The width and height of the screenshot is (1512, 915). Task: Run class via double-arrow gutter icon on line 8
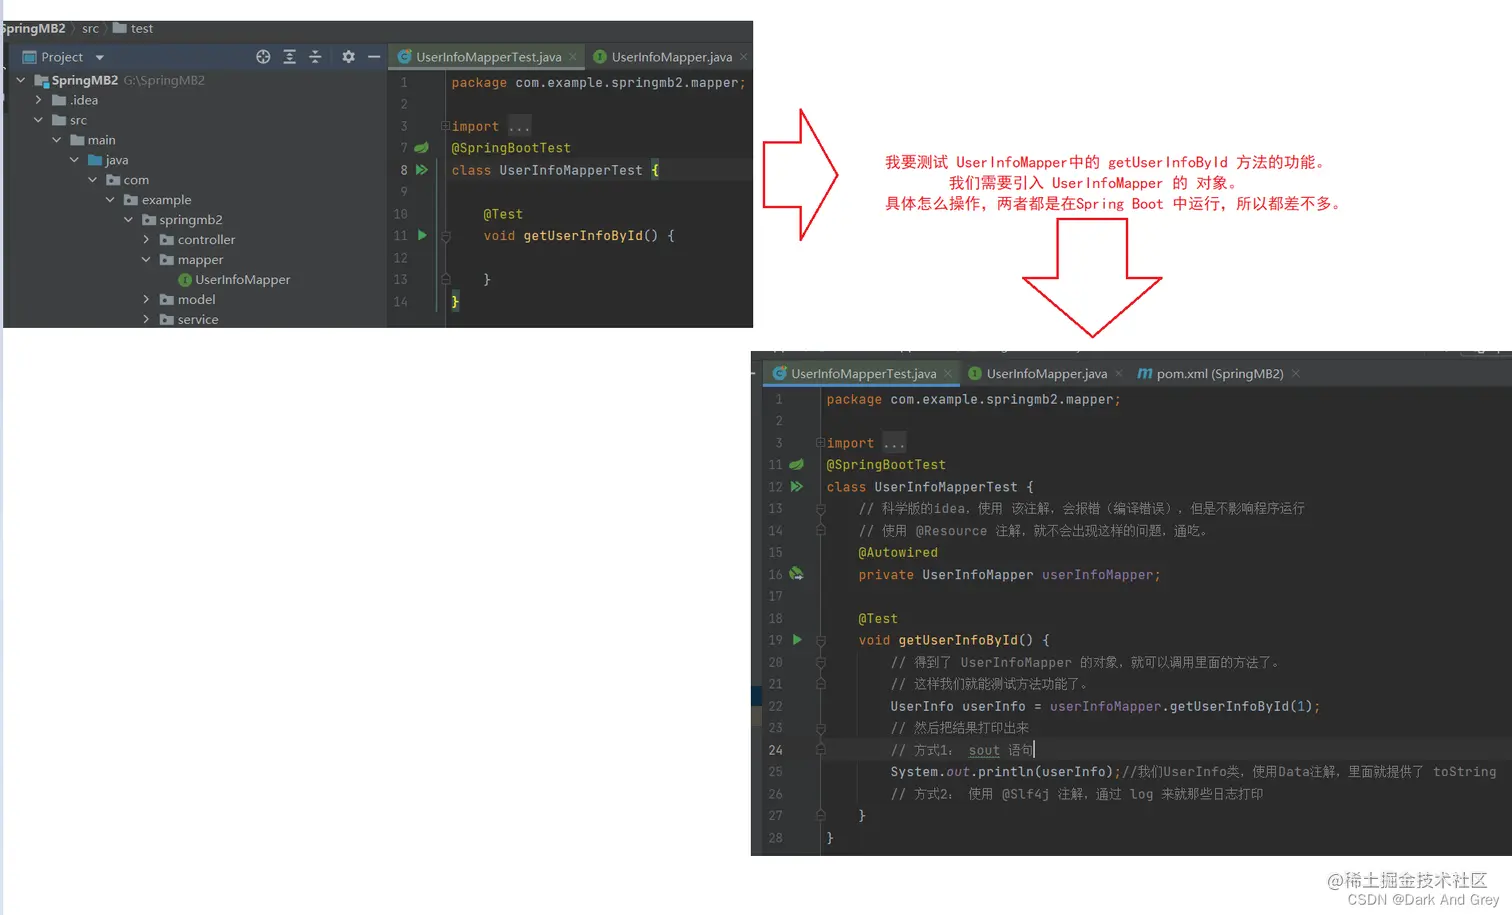point(422,170)
